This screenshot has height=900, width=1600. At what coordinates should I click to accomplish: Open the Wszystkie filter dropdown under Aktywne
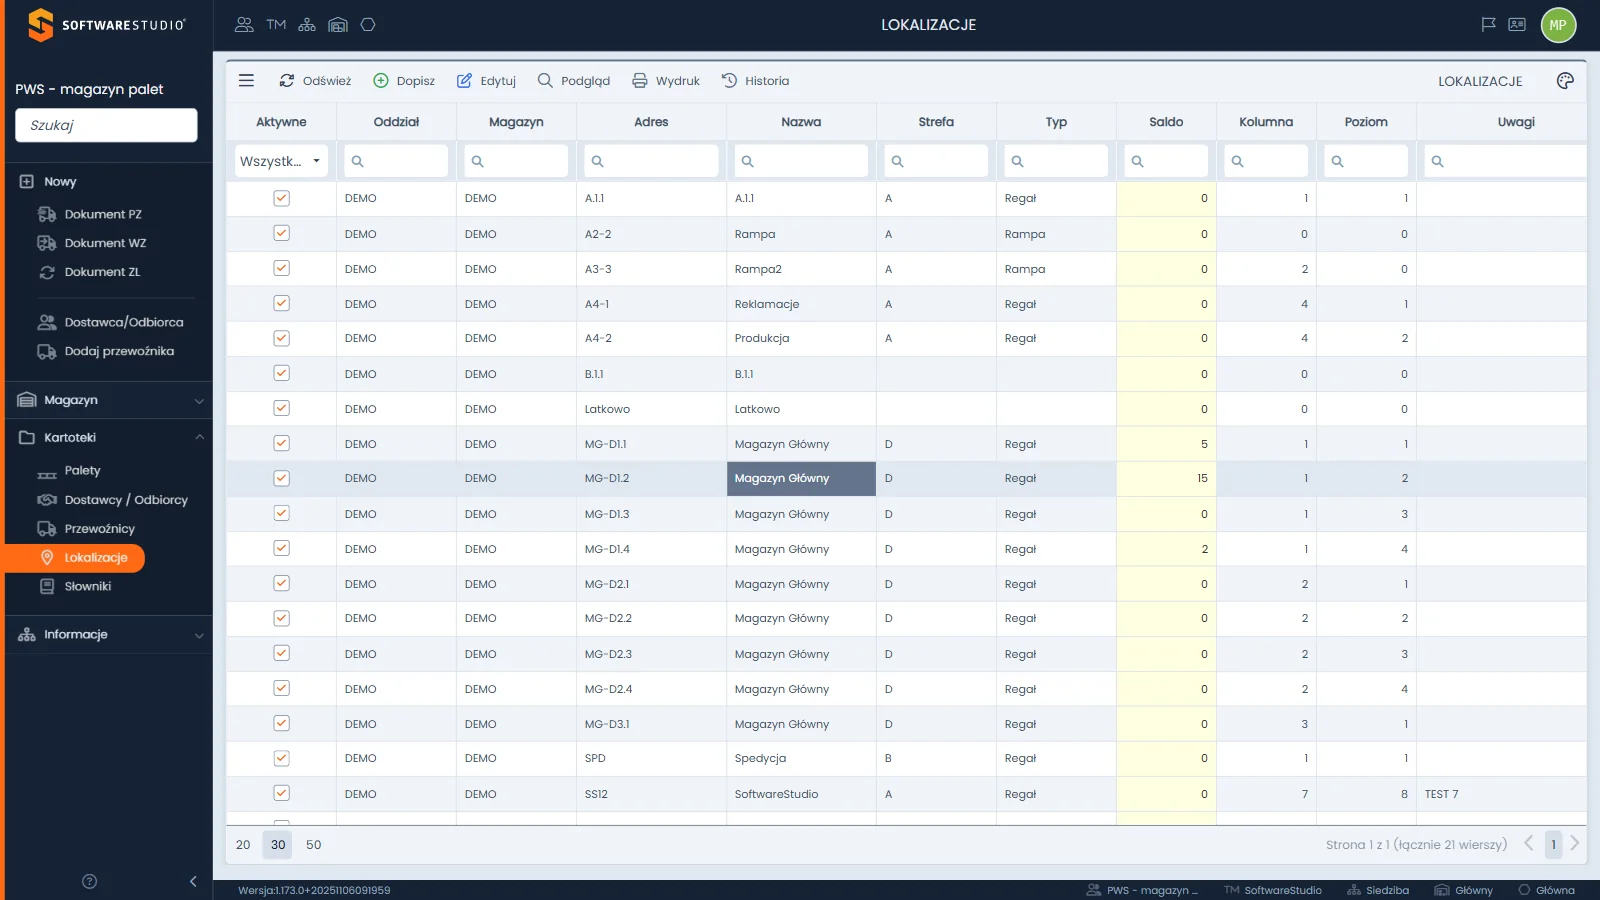pyautogui.click(x=281, y=161)
